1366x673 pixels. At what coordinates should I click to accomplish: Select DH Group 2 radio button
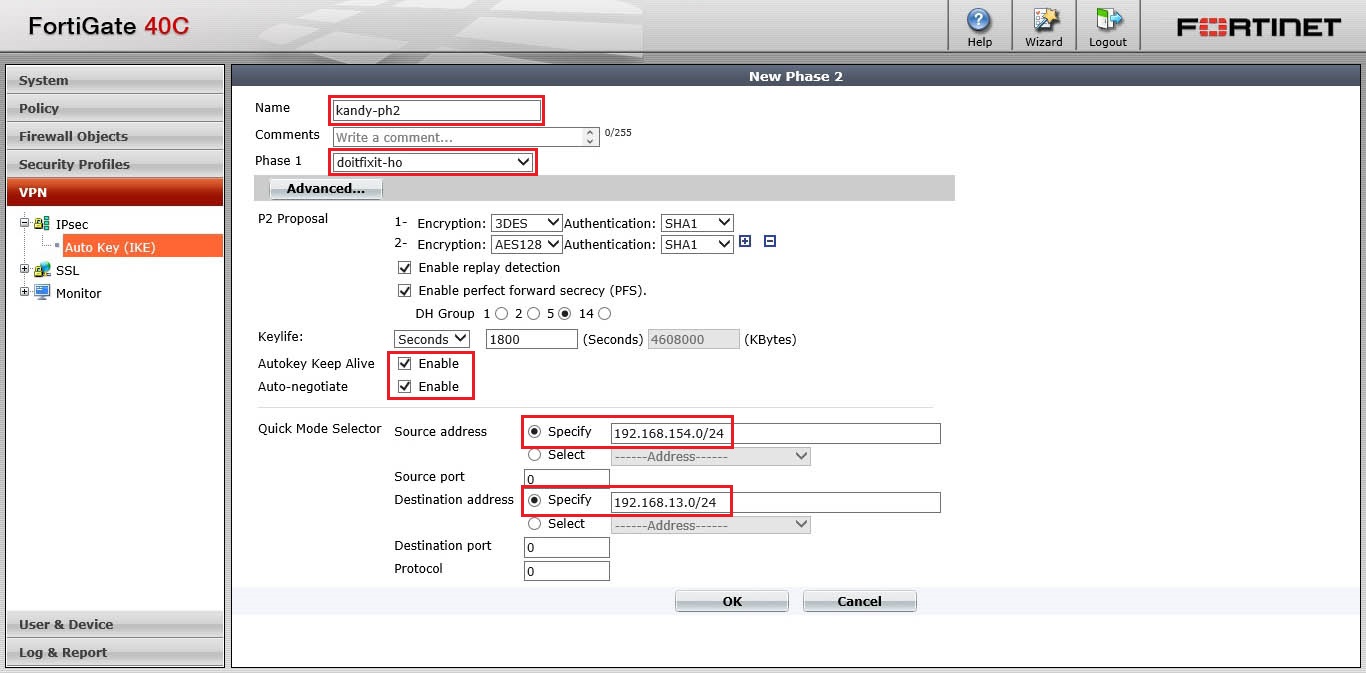pos(533,314)
